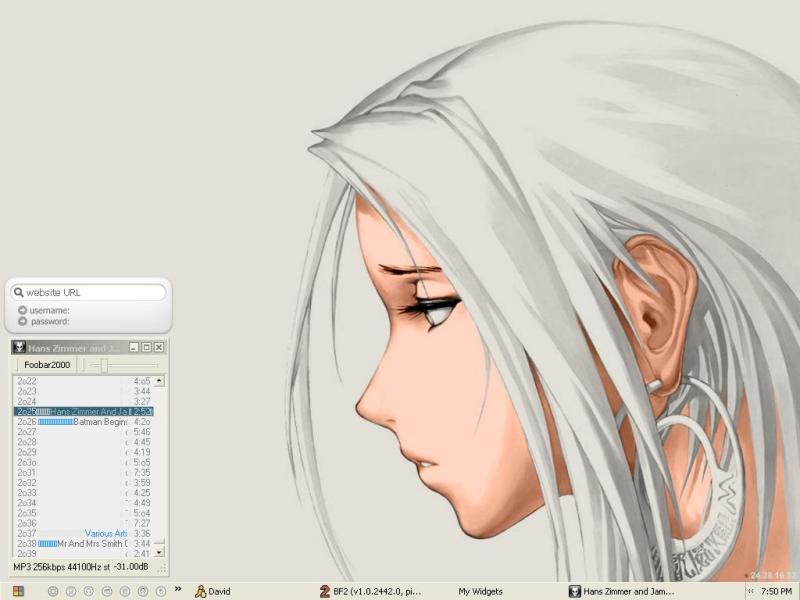Click the first round quick-launch icon
Viewport: 800px width, 600px height.
pos(53,591)
